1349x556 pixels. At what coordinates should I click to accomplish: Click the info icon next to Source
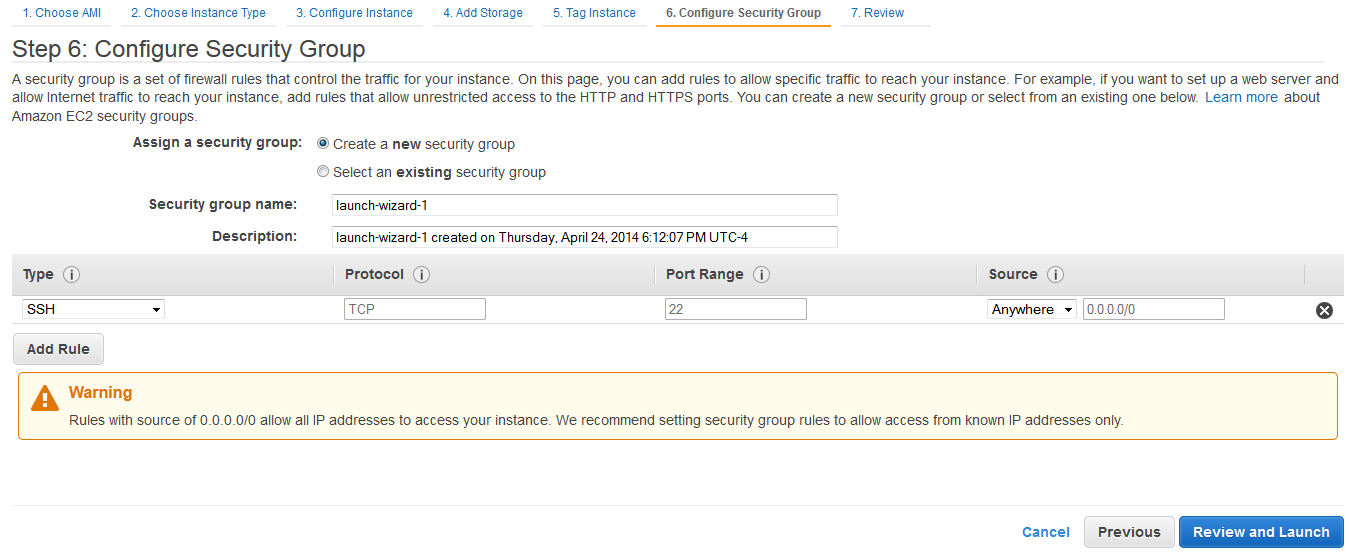coord(1055,275)
